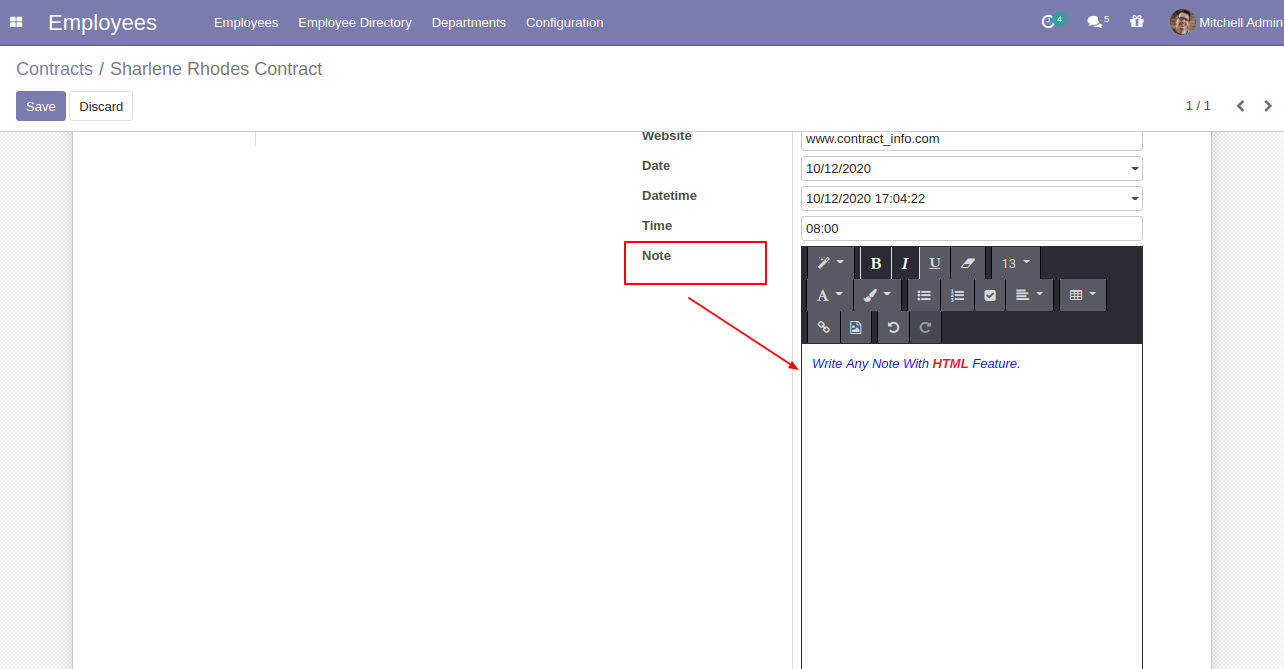The image size is (1284, 669).
Task: Open the font color A dropdown
Action: (830, 295)
